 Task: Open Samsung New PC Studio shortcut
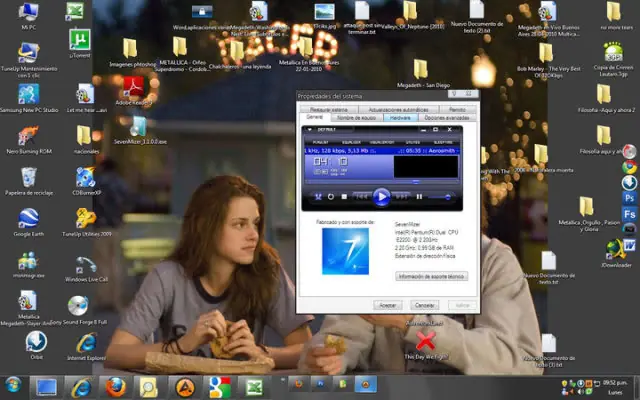[29, 94]
